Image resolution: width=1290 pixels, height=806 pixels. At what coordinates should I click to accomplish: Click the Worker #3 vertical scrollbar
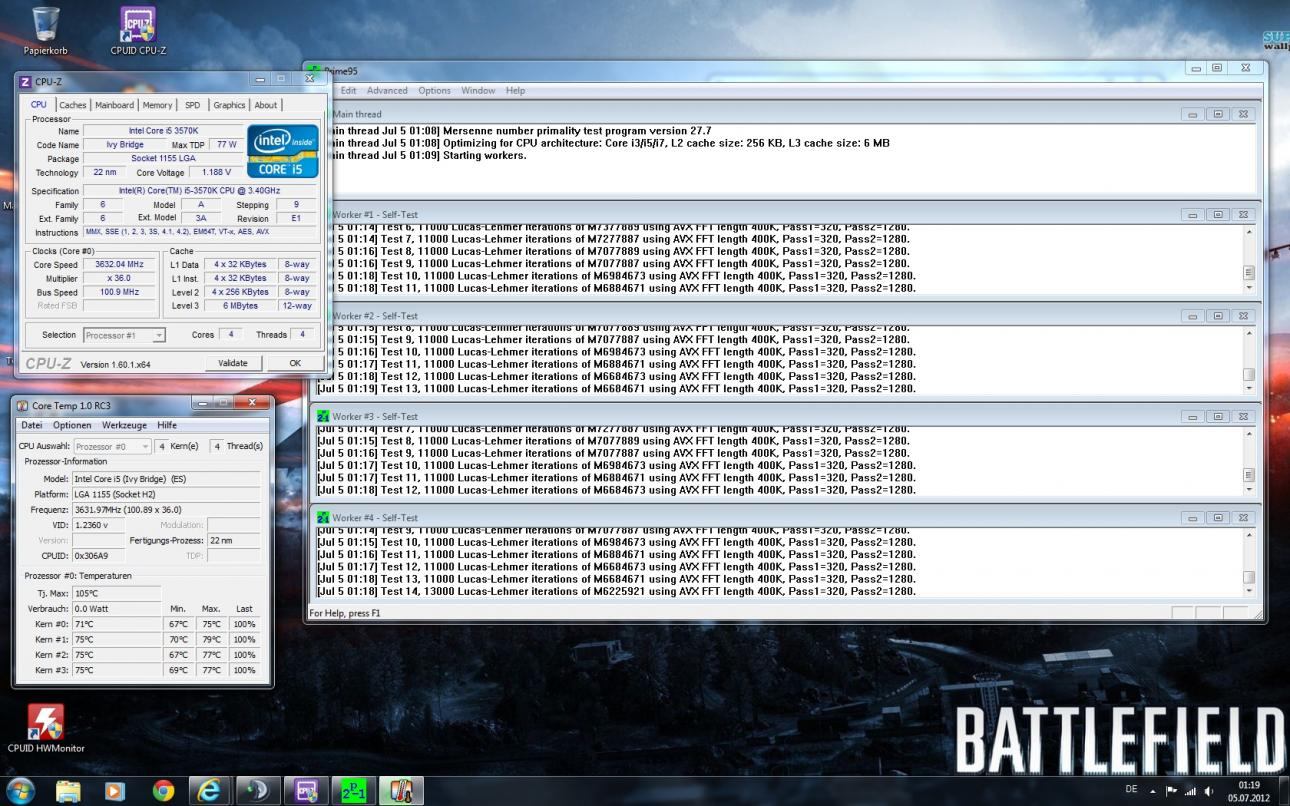click(1248, 461)
